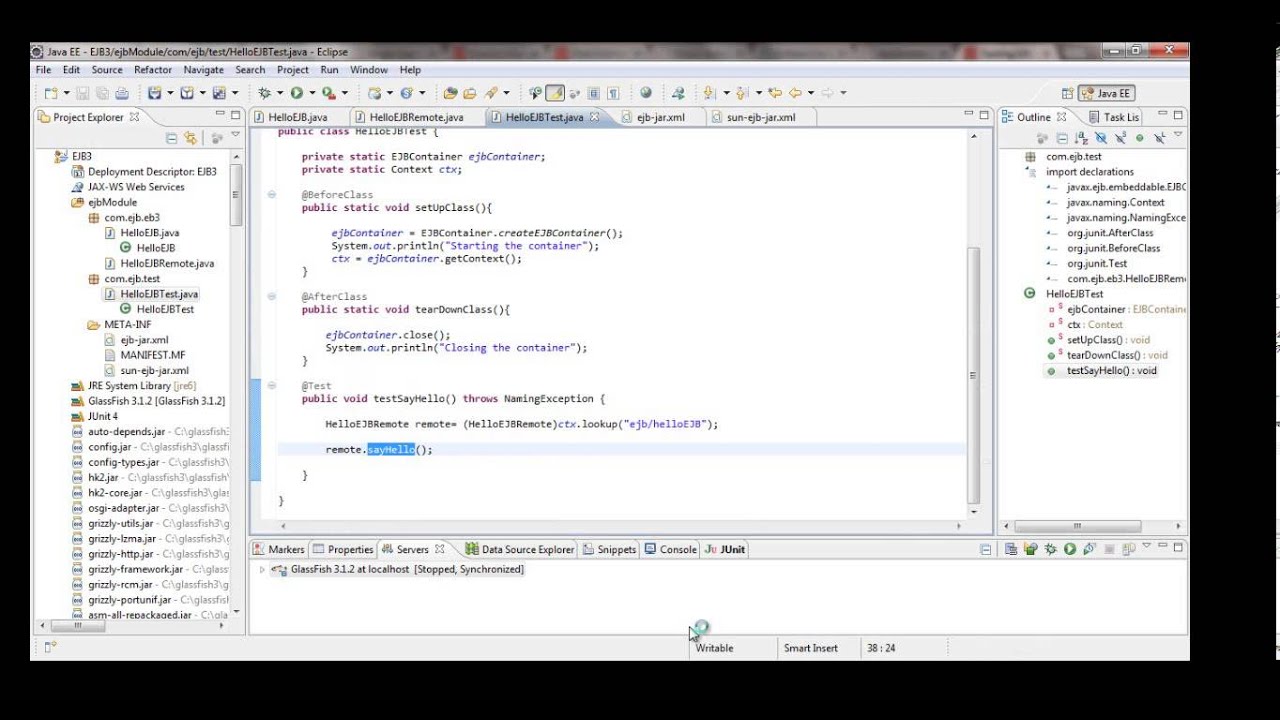Switch to HelloEJB.java editor tab

[x=297, y=117]
